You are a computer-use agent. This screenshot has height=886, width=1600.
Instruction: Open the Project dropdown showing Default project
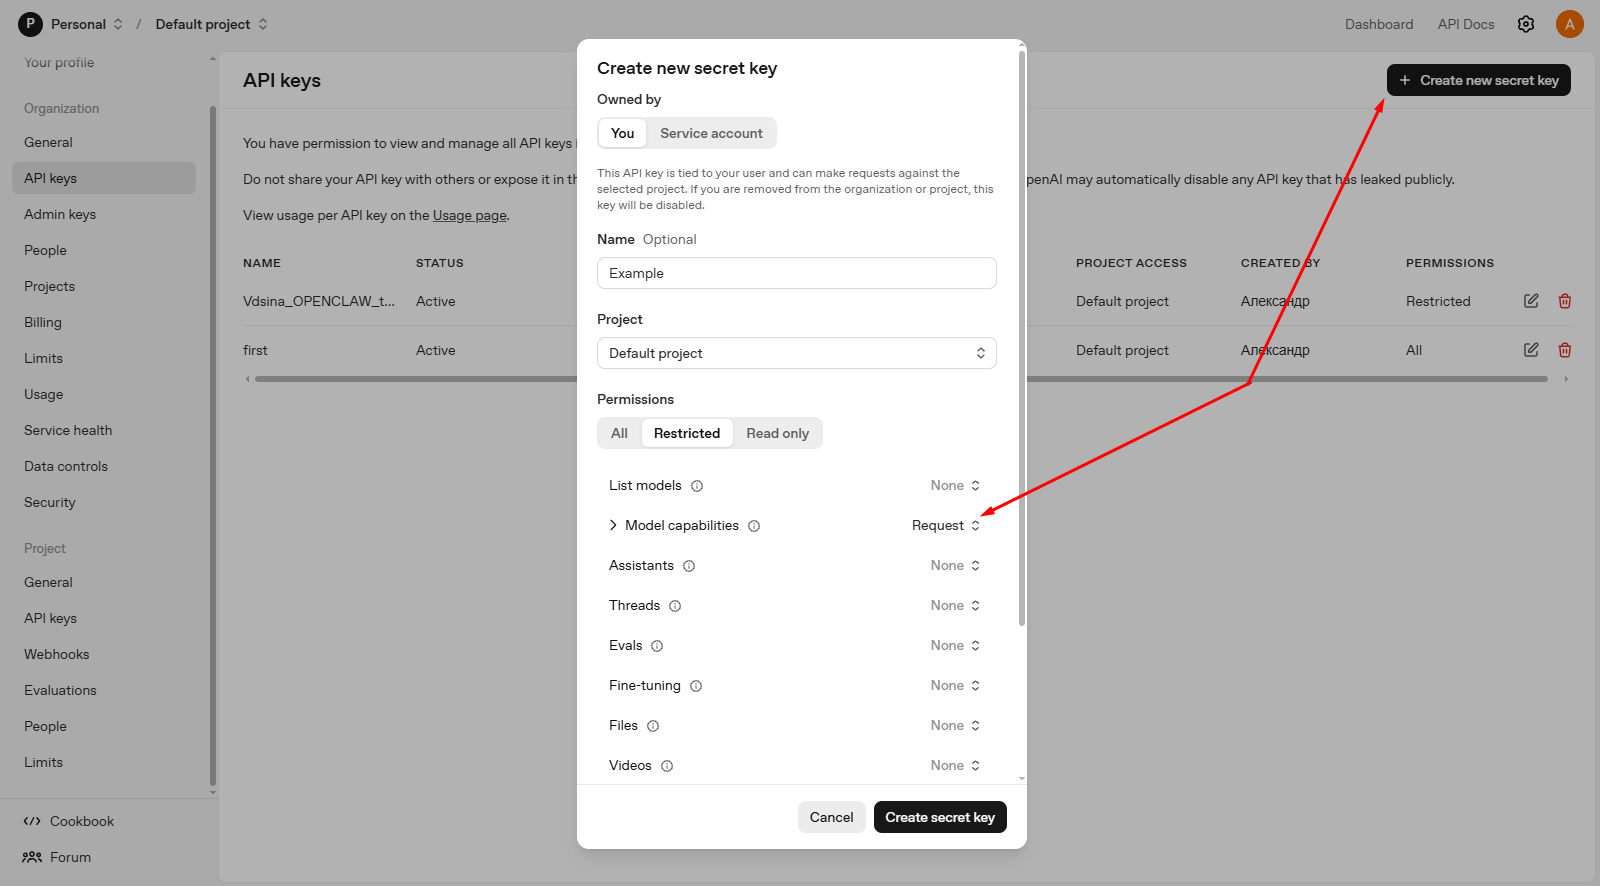click(796, 353)
